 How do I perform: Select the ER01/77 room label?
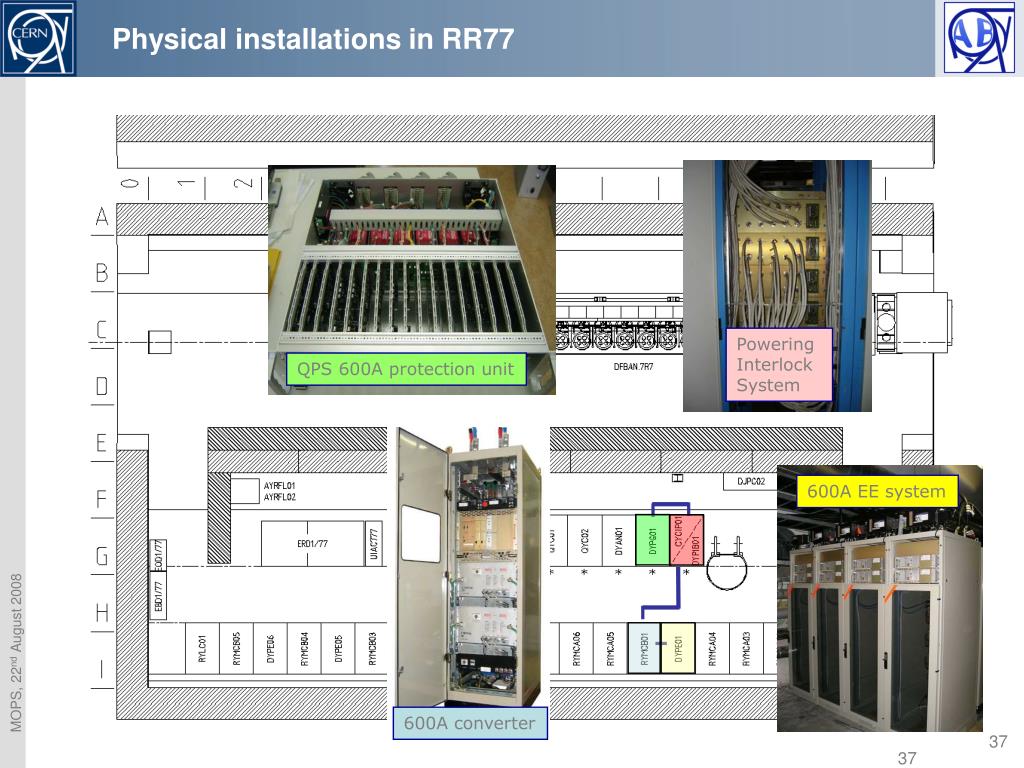(312, 543)
